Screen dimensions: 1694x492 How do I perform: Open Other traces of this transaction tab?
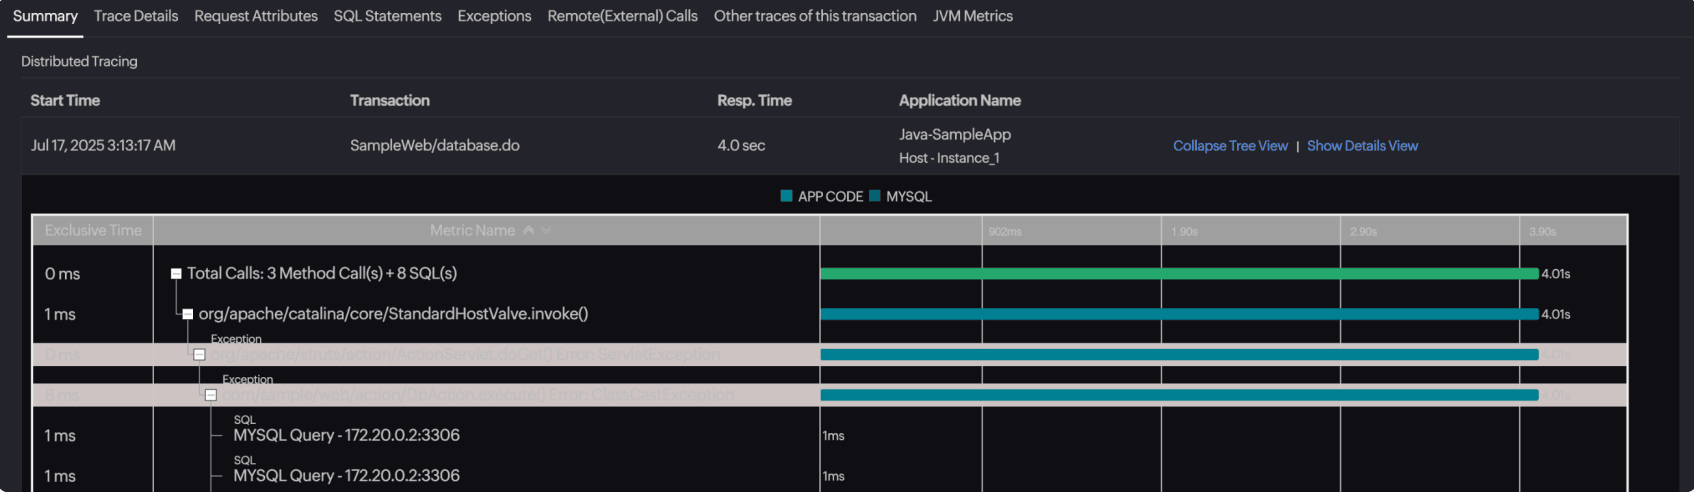(815, 16)
